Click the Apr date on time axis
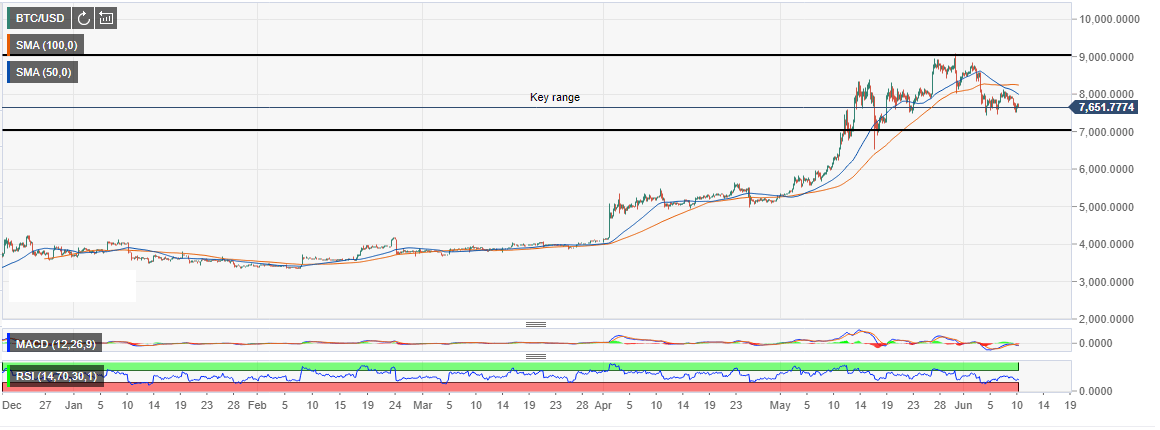Viewport: 1160px width, 430px height. [602, 408]
